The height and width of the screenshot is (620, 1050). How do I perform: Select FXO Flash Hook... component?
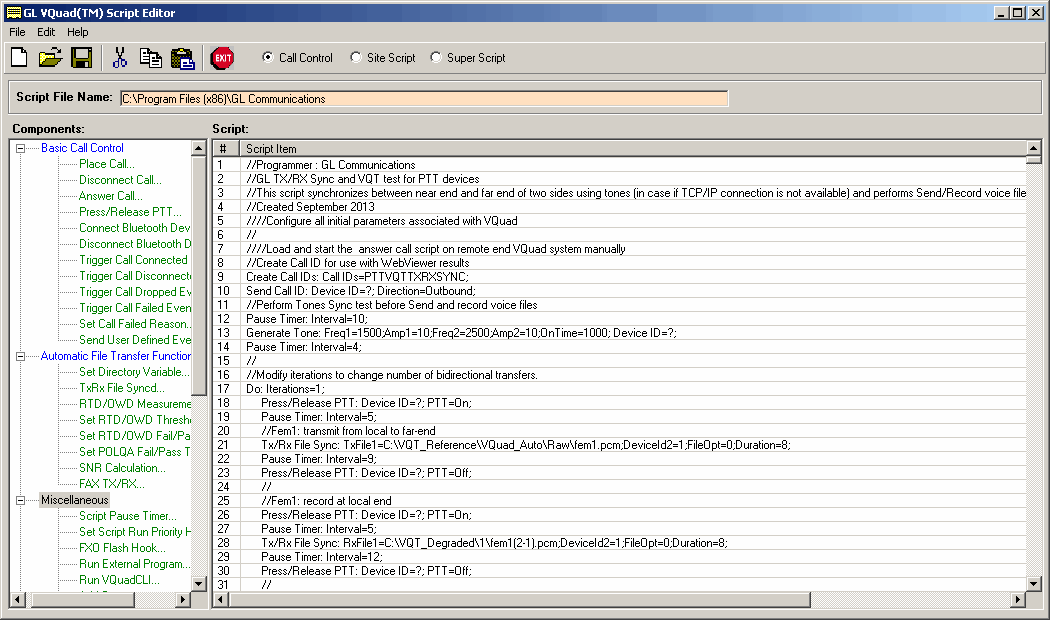click(x=122, y=548)
